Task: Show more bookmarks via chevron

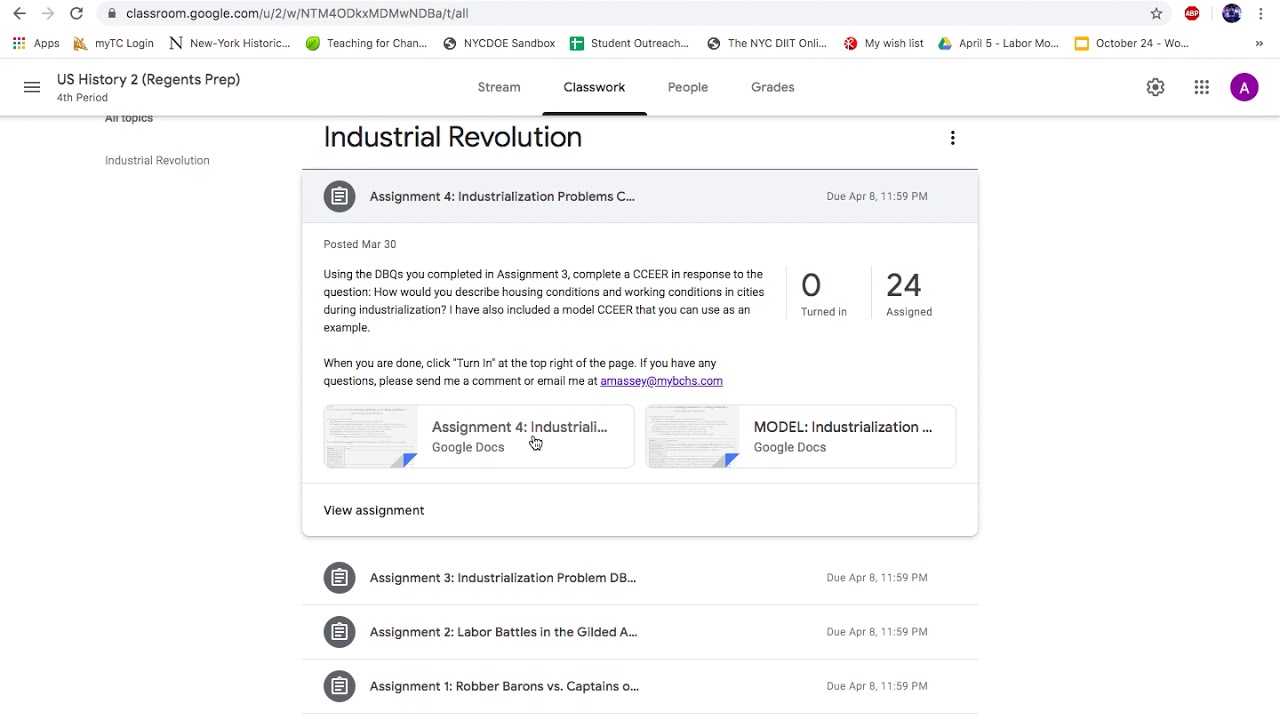Action: [1259, 43]
